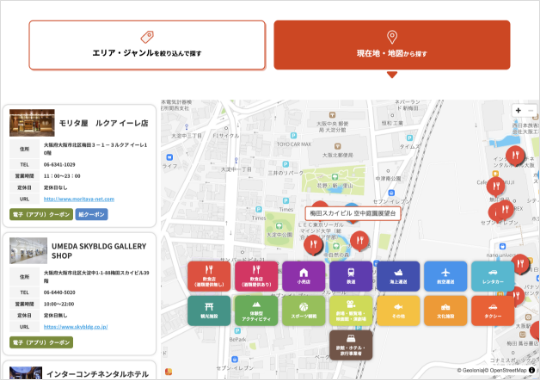
Task: Choose the purple house 小売店 tile
Action: click(303, 276)
